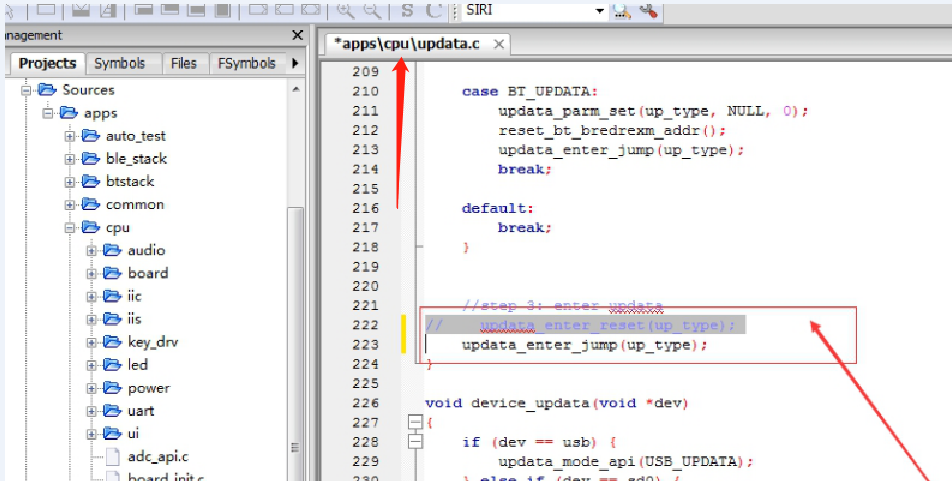Click the S toolbar icon
This screenshot has width=952, height=481.
point(407,10)
